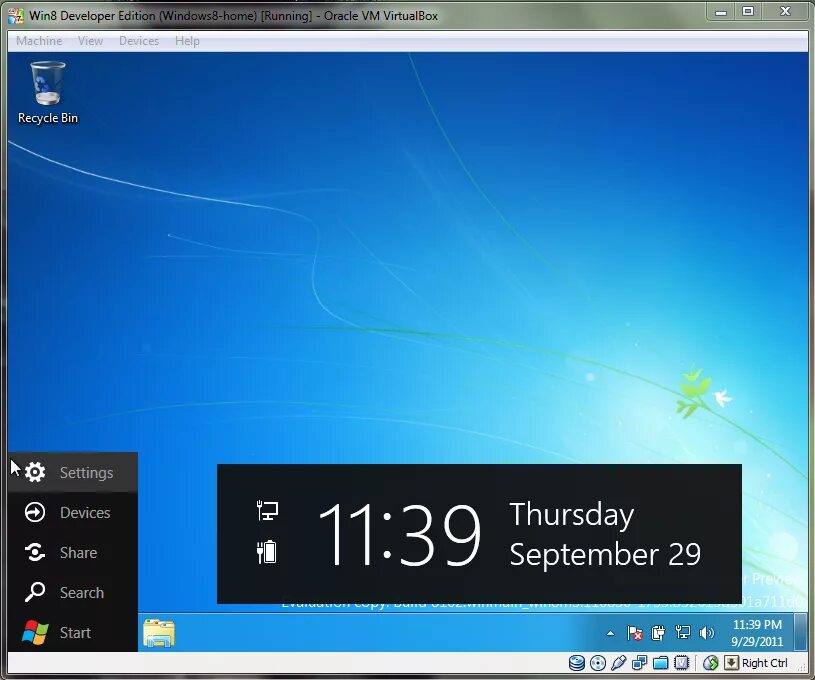The image size is (815, 680).
Task: Open the Search charm
Action: click(73, 593)
